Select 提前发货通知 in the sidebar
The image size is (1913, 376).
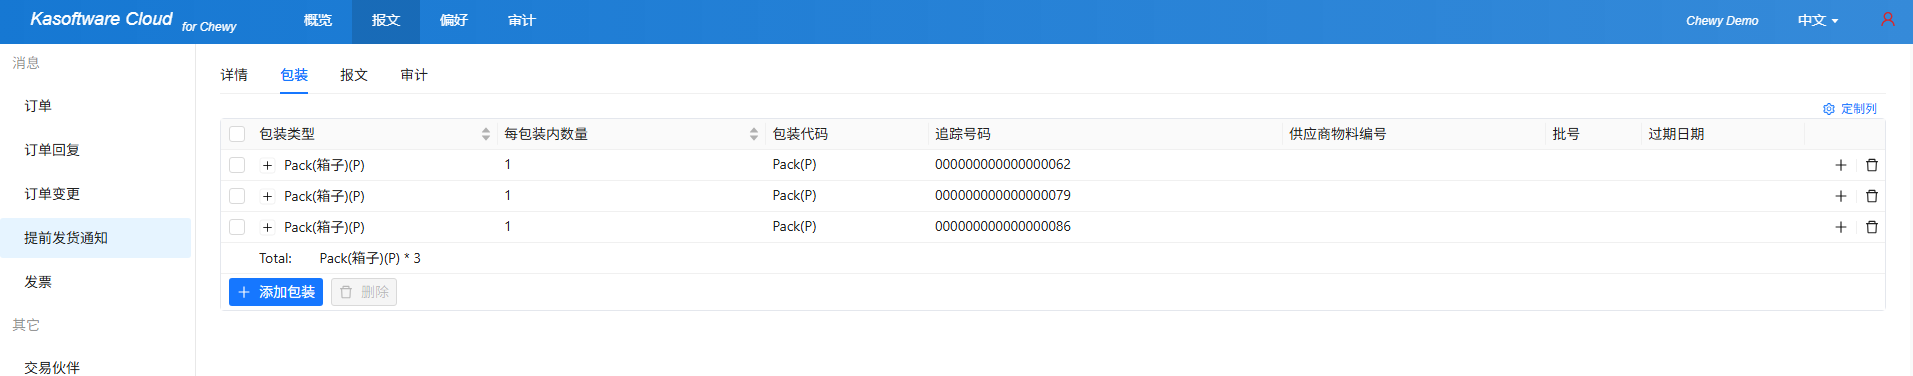[95, 238]
